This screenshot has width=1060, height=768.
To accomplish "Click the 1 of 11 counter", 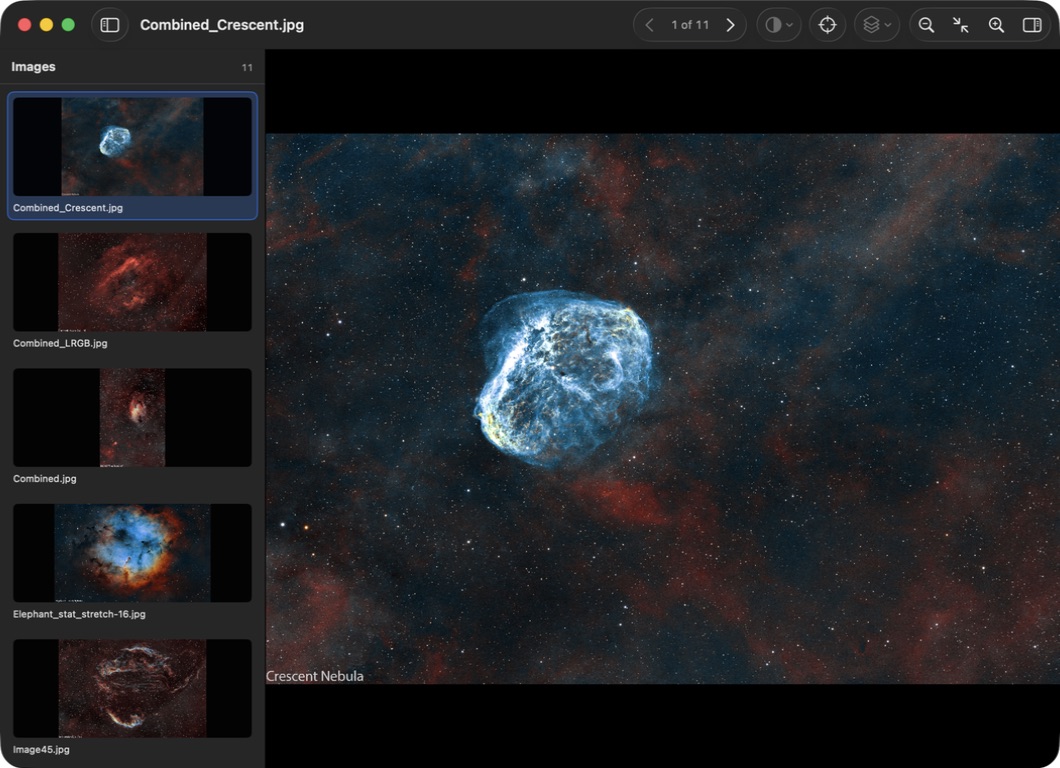I will [x=690, y=25].
